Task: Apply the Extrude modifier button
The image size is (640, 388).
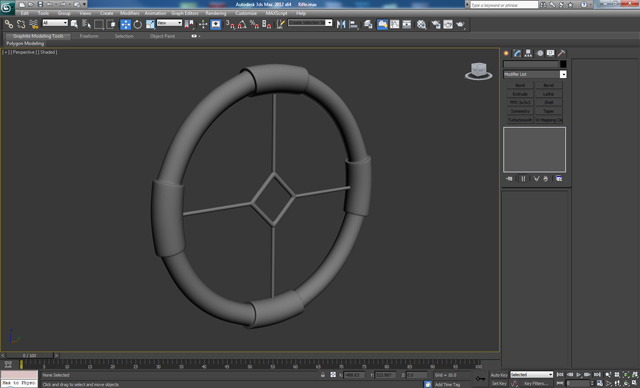Action: pos(520,94)
